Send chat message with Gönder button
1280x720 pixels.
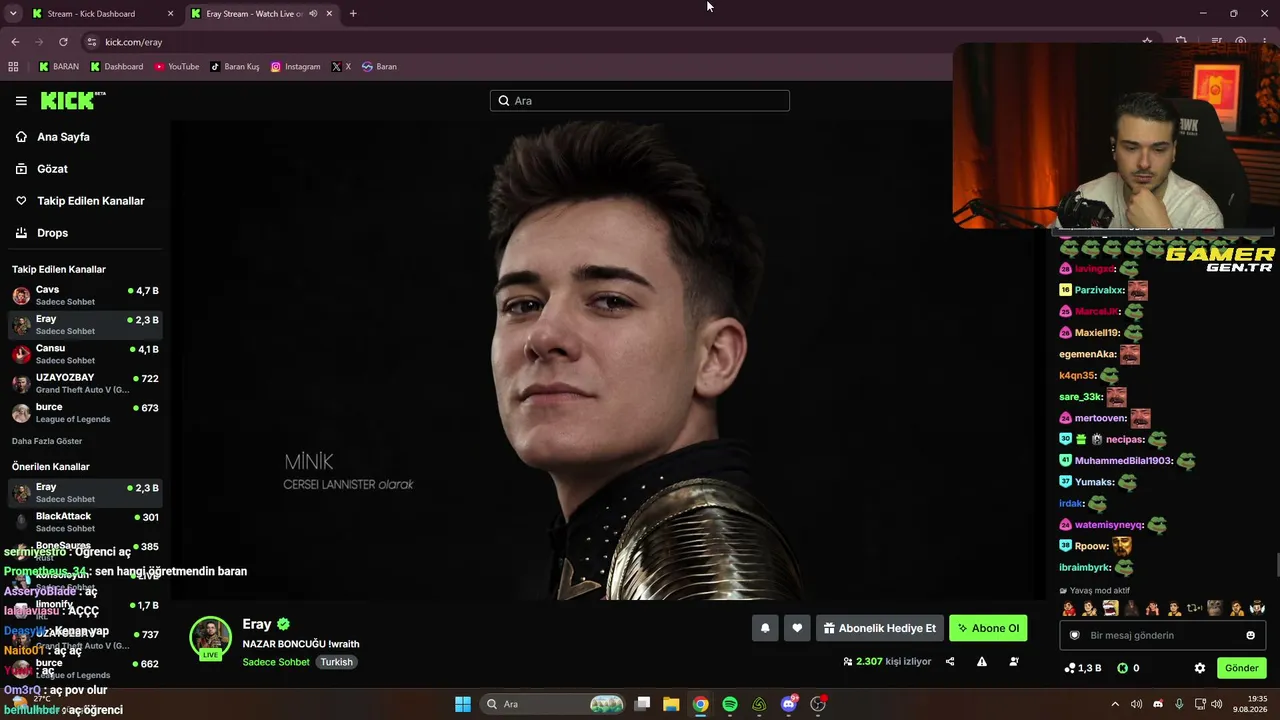click(1241, 668)
